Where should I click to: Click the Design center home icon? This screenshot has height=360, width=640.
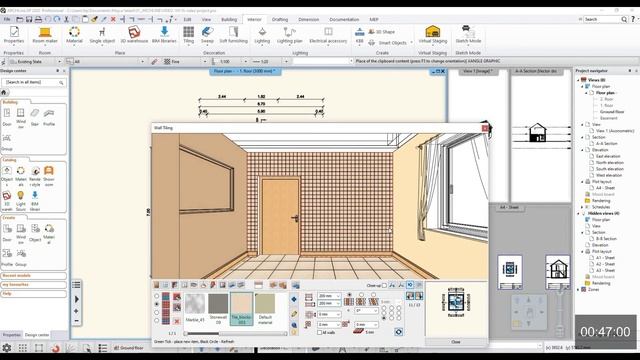[4, 92]
